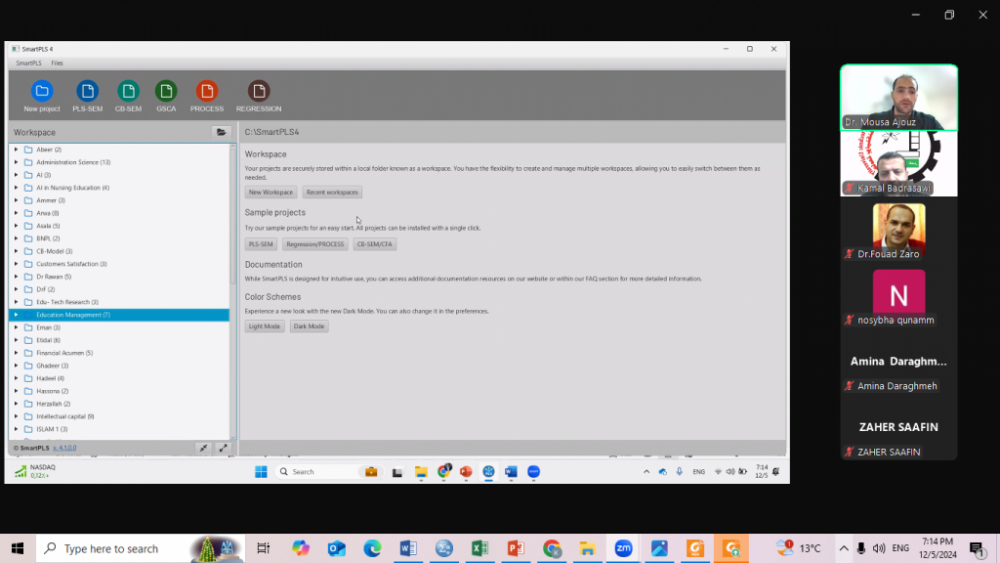Select the Herzallah (2) project folder
Image resolution: width=1000 pixels, height=563 pixels.
53,404
